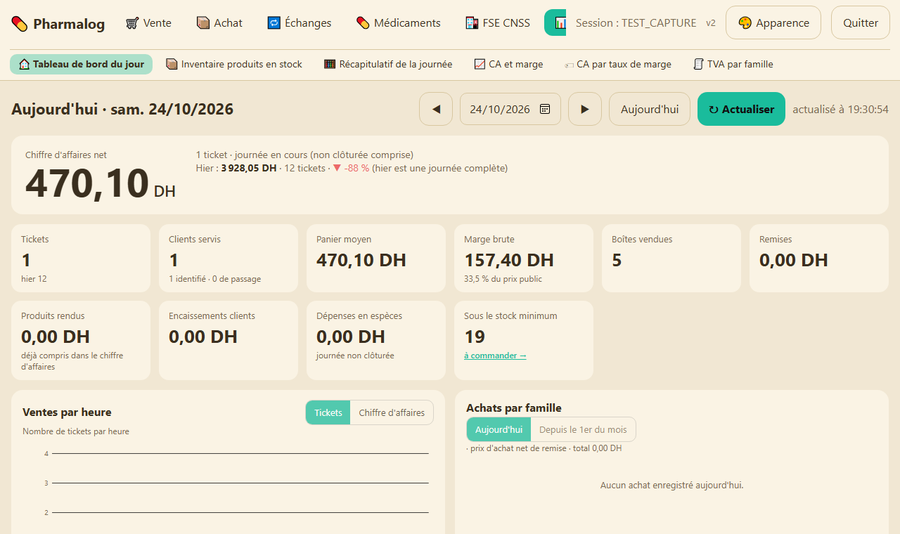Open the calendar picker icon in date field
The height and width of the screenshot is (534, 900).
(545, 109)
